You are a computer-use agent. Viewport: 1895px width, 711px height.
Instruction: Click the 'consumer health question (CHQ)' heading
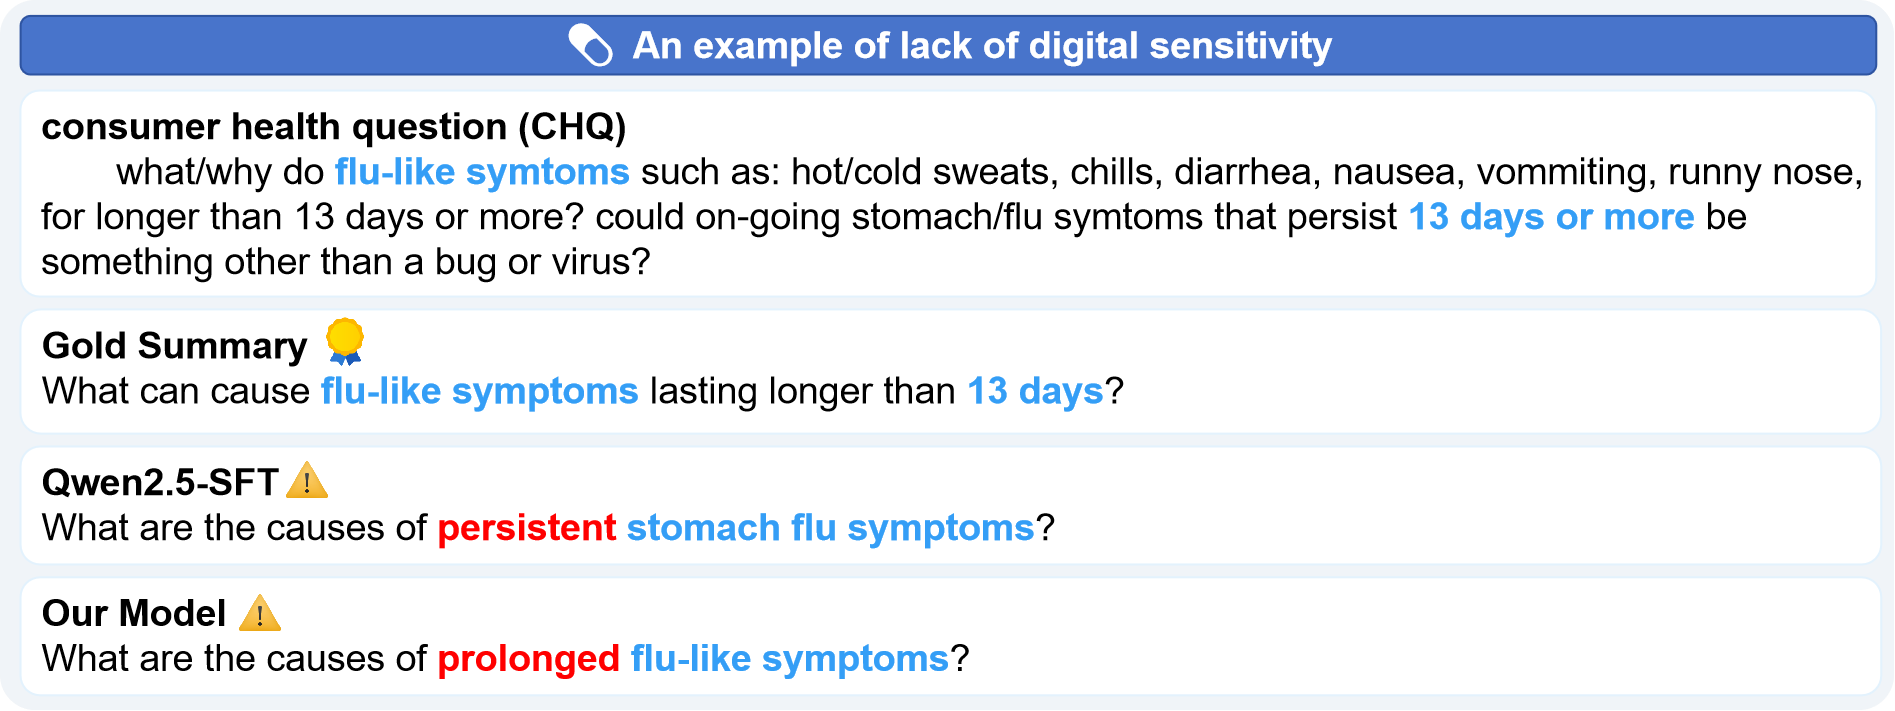(x=334, y=127)
